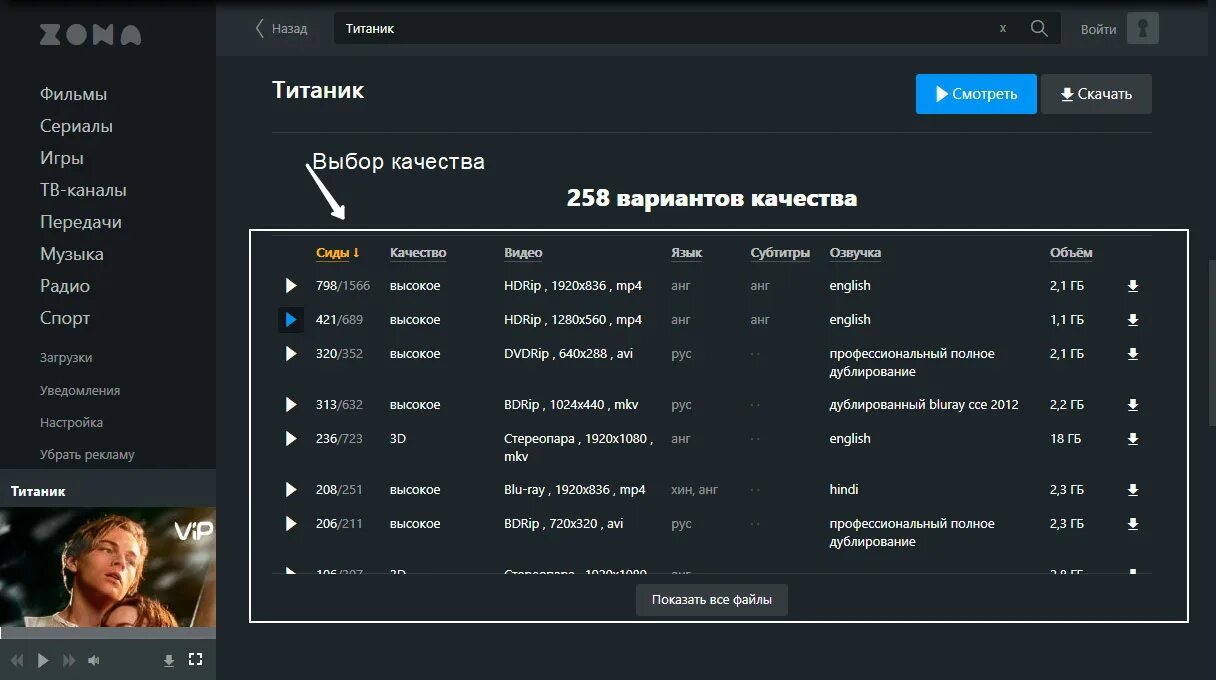
Task: Fast forward in the mini player
Action: pos(69,660)
